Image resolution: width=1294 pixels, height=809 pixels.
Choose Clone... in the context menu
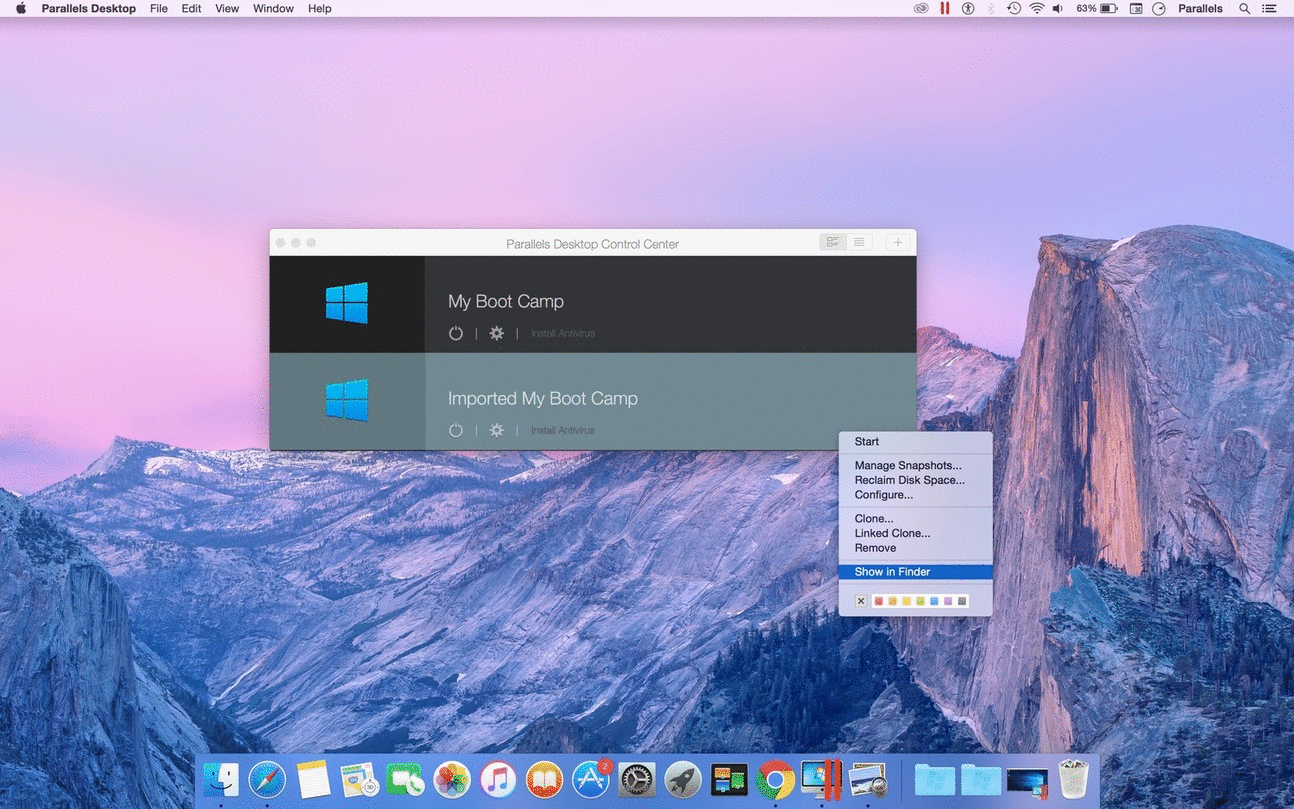coord(915,518)
